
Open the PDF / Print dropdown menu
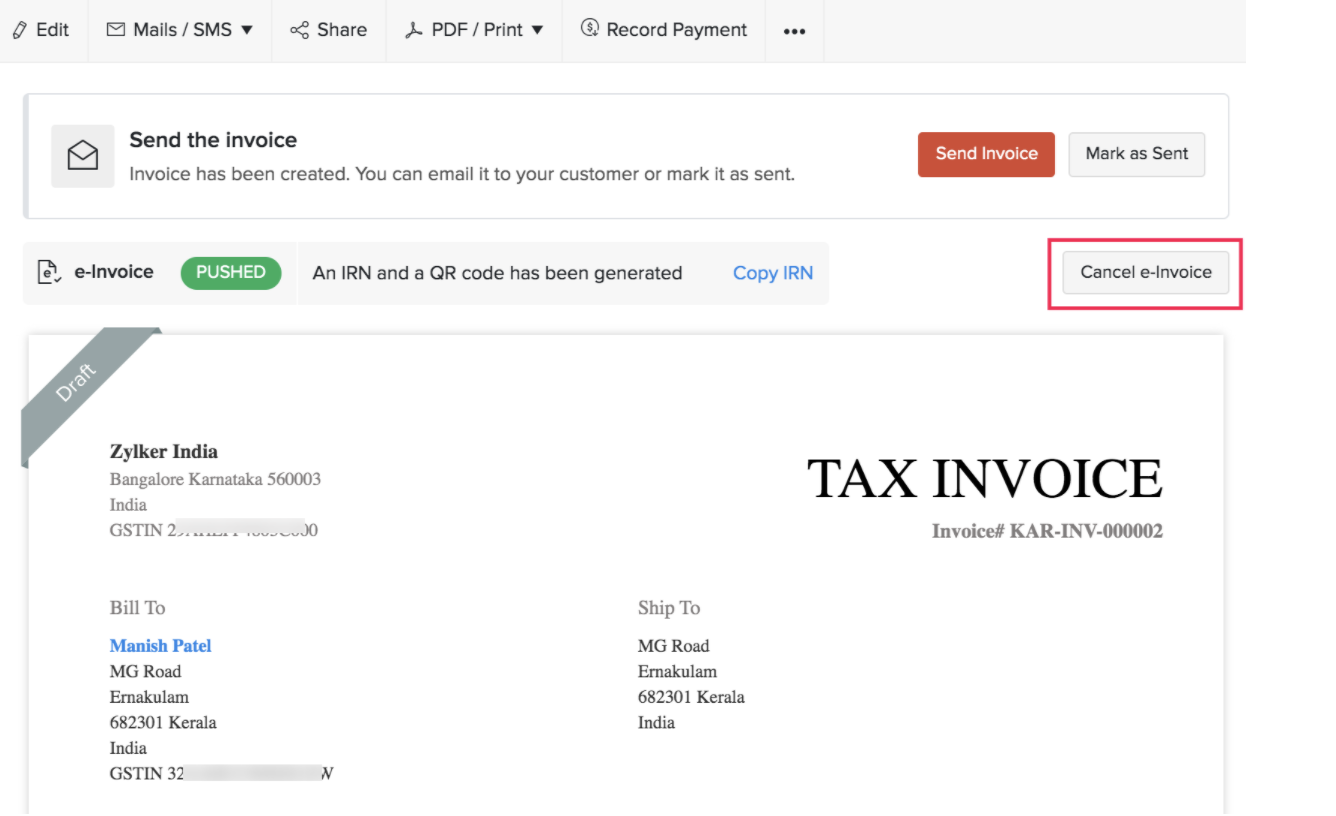(537, 29)
